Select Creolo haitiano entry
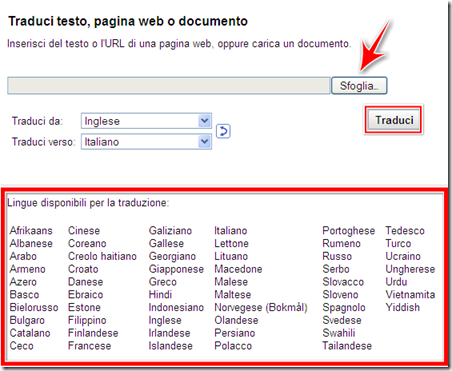452x371 pixels. click(x=102, y=256)
